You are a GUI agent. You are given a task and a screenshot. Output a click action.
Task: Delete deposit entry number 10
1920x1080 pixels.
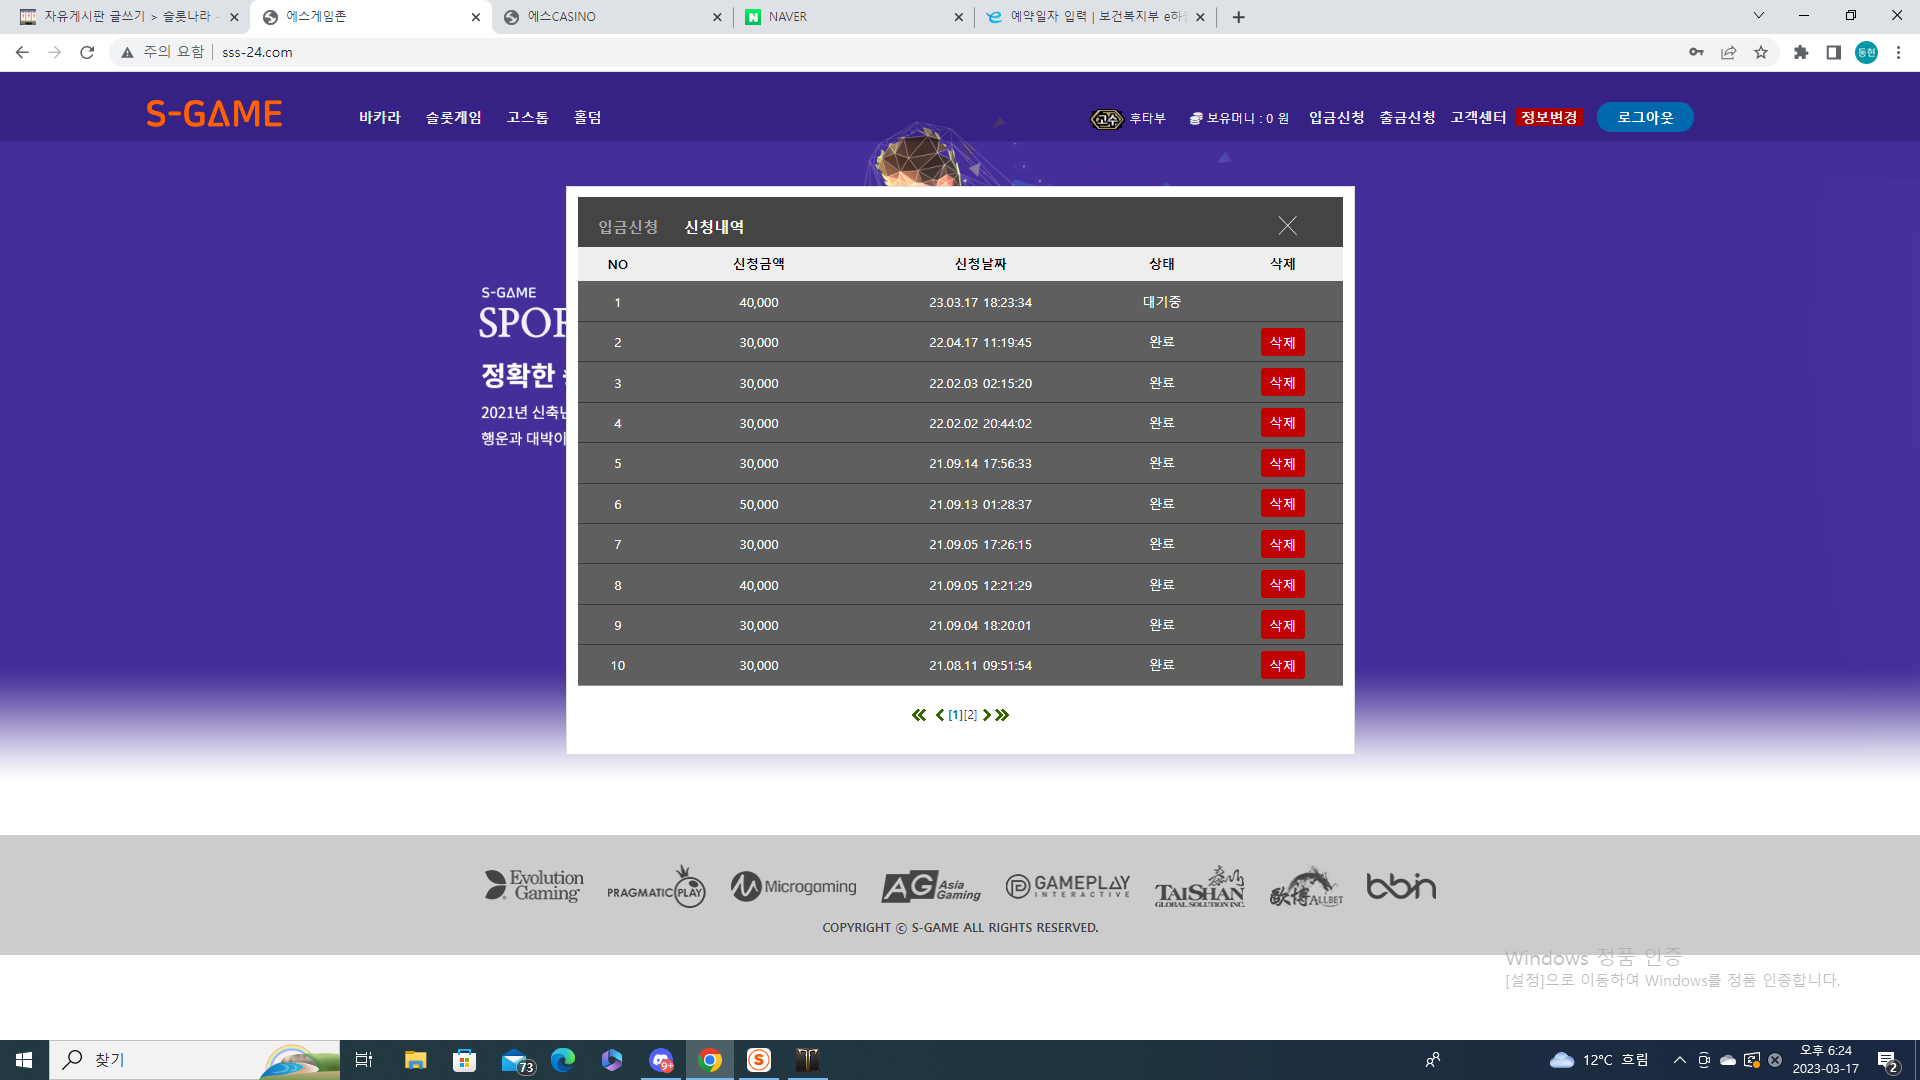[x=1282, y=665]
